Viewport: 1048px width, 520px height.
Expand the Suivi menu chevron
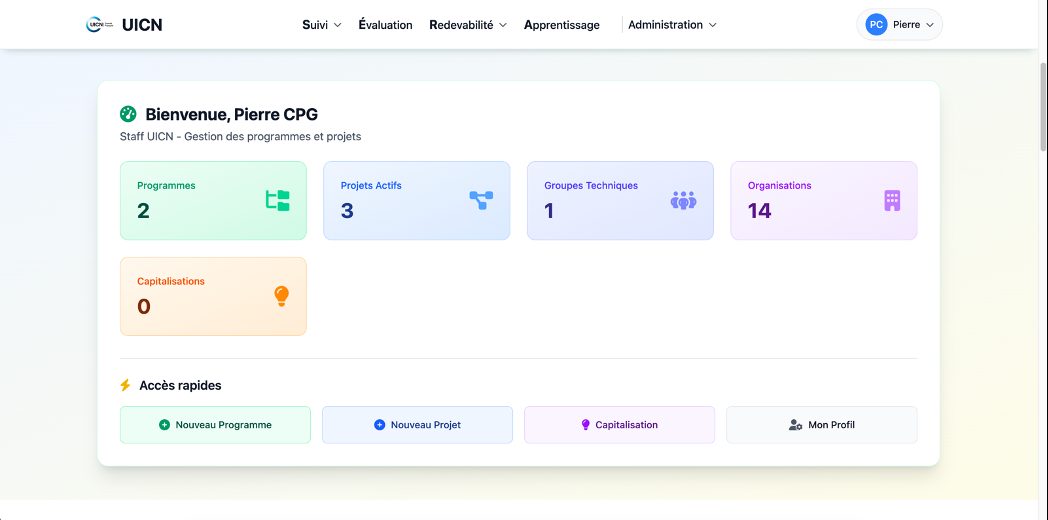coord(338,25)
